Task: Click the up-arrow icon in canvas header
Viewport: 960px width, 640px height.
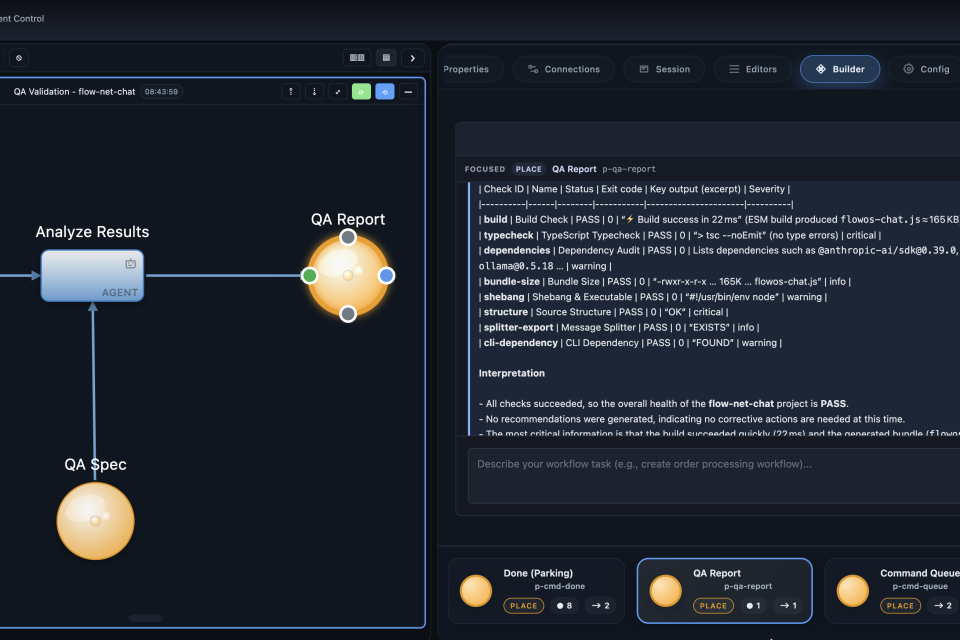Action: click(x=291, y=92)
